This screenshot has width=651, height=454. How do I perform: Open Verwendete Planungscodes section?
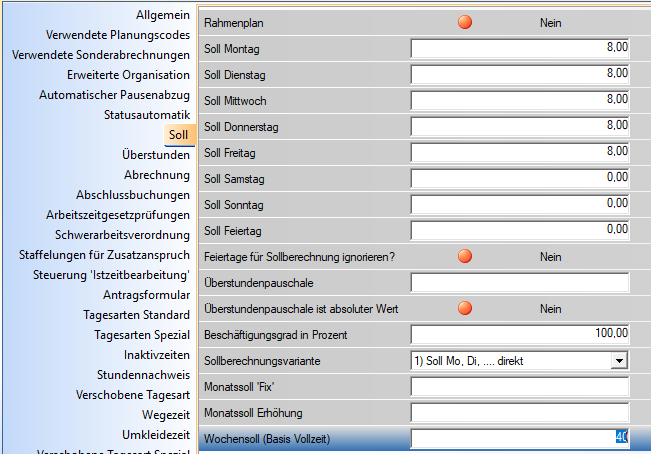pos(117,35)
